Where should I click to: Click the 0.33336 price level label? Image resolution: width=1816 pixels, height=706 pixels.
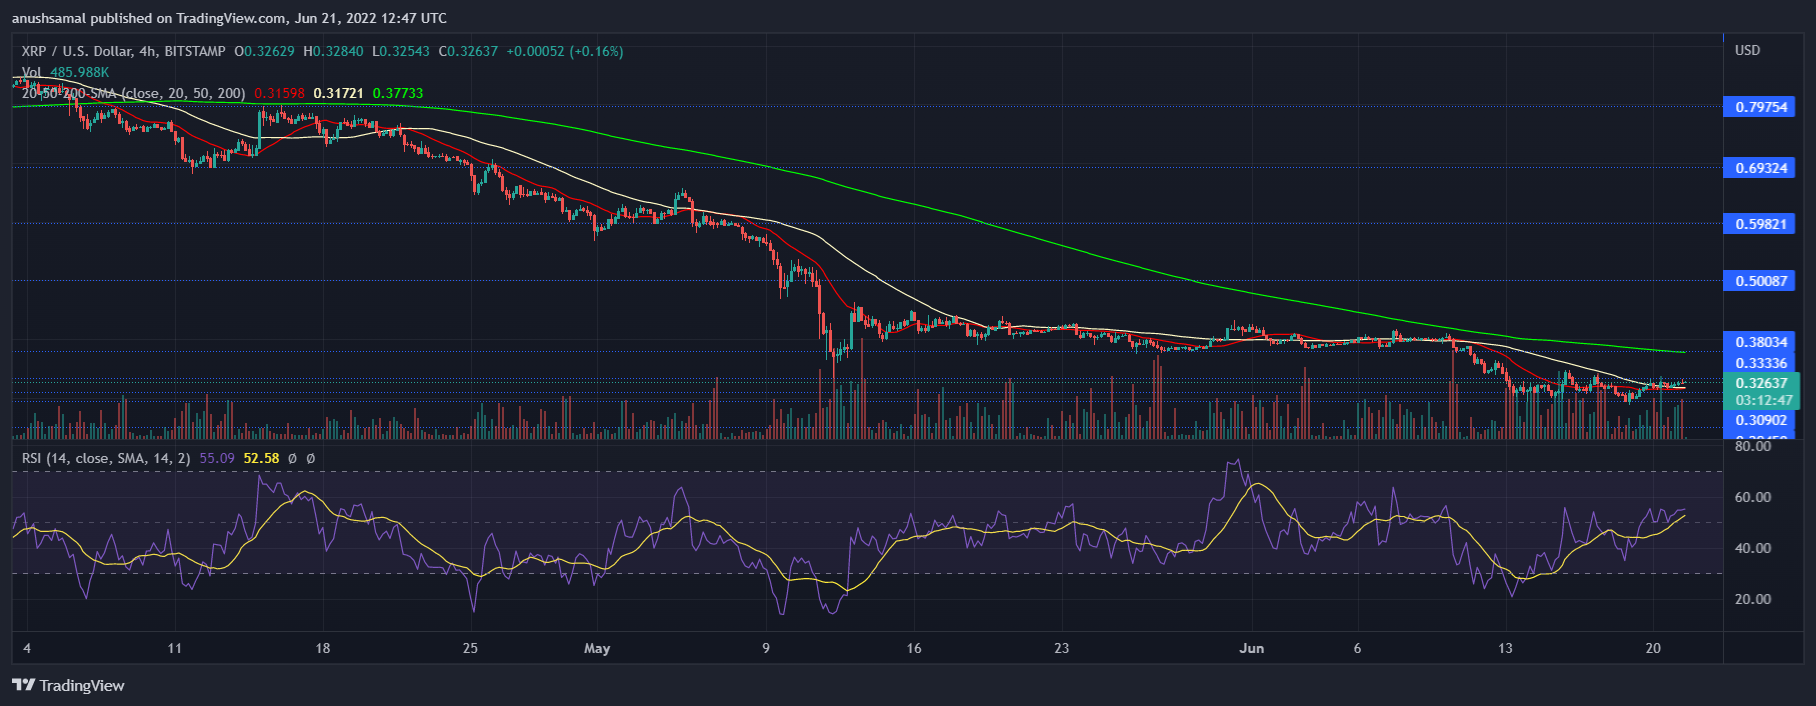[1759, 363]
